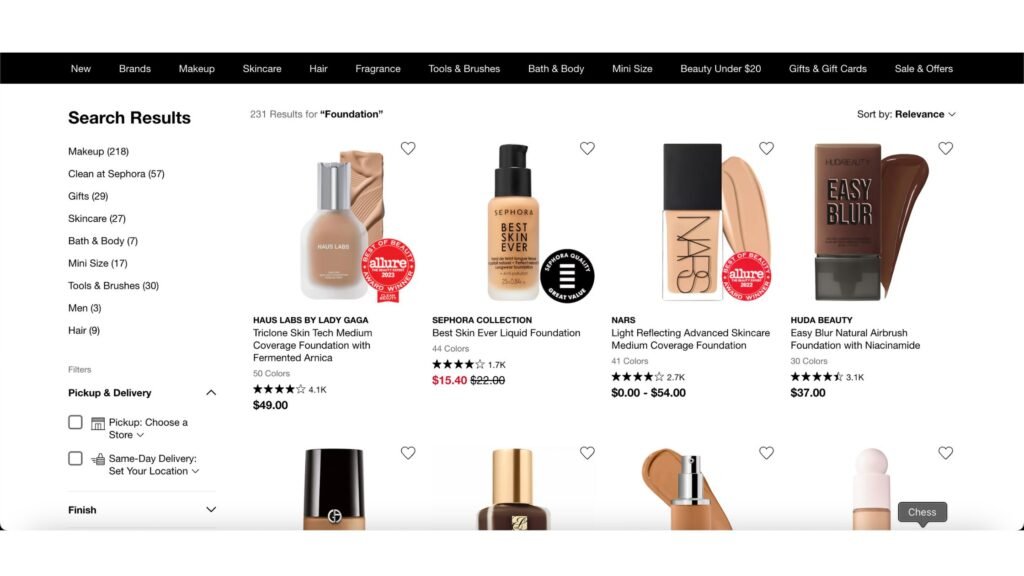Open the Sort by Relevance dropdown
Screen dimensions: 1024x576
[x=906, y=114]
